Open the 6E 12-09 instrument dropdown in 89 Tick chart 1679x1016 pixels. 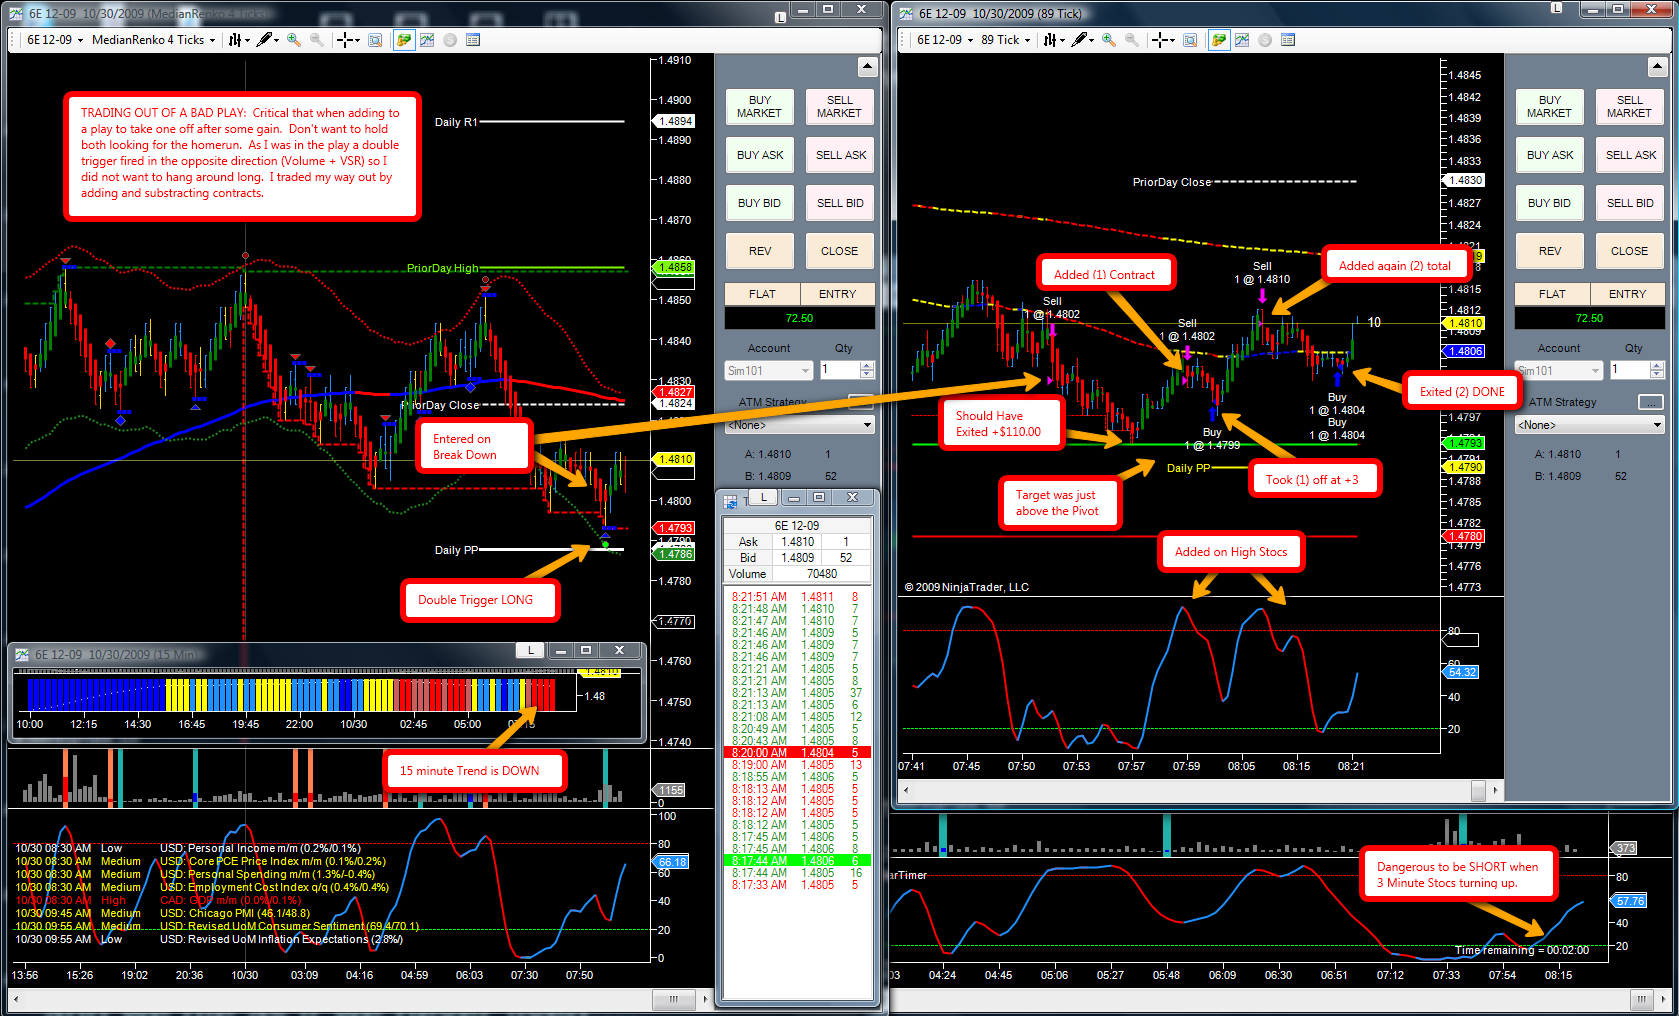click(945, 40)
